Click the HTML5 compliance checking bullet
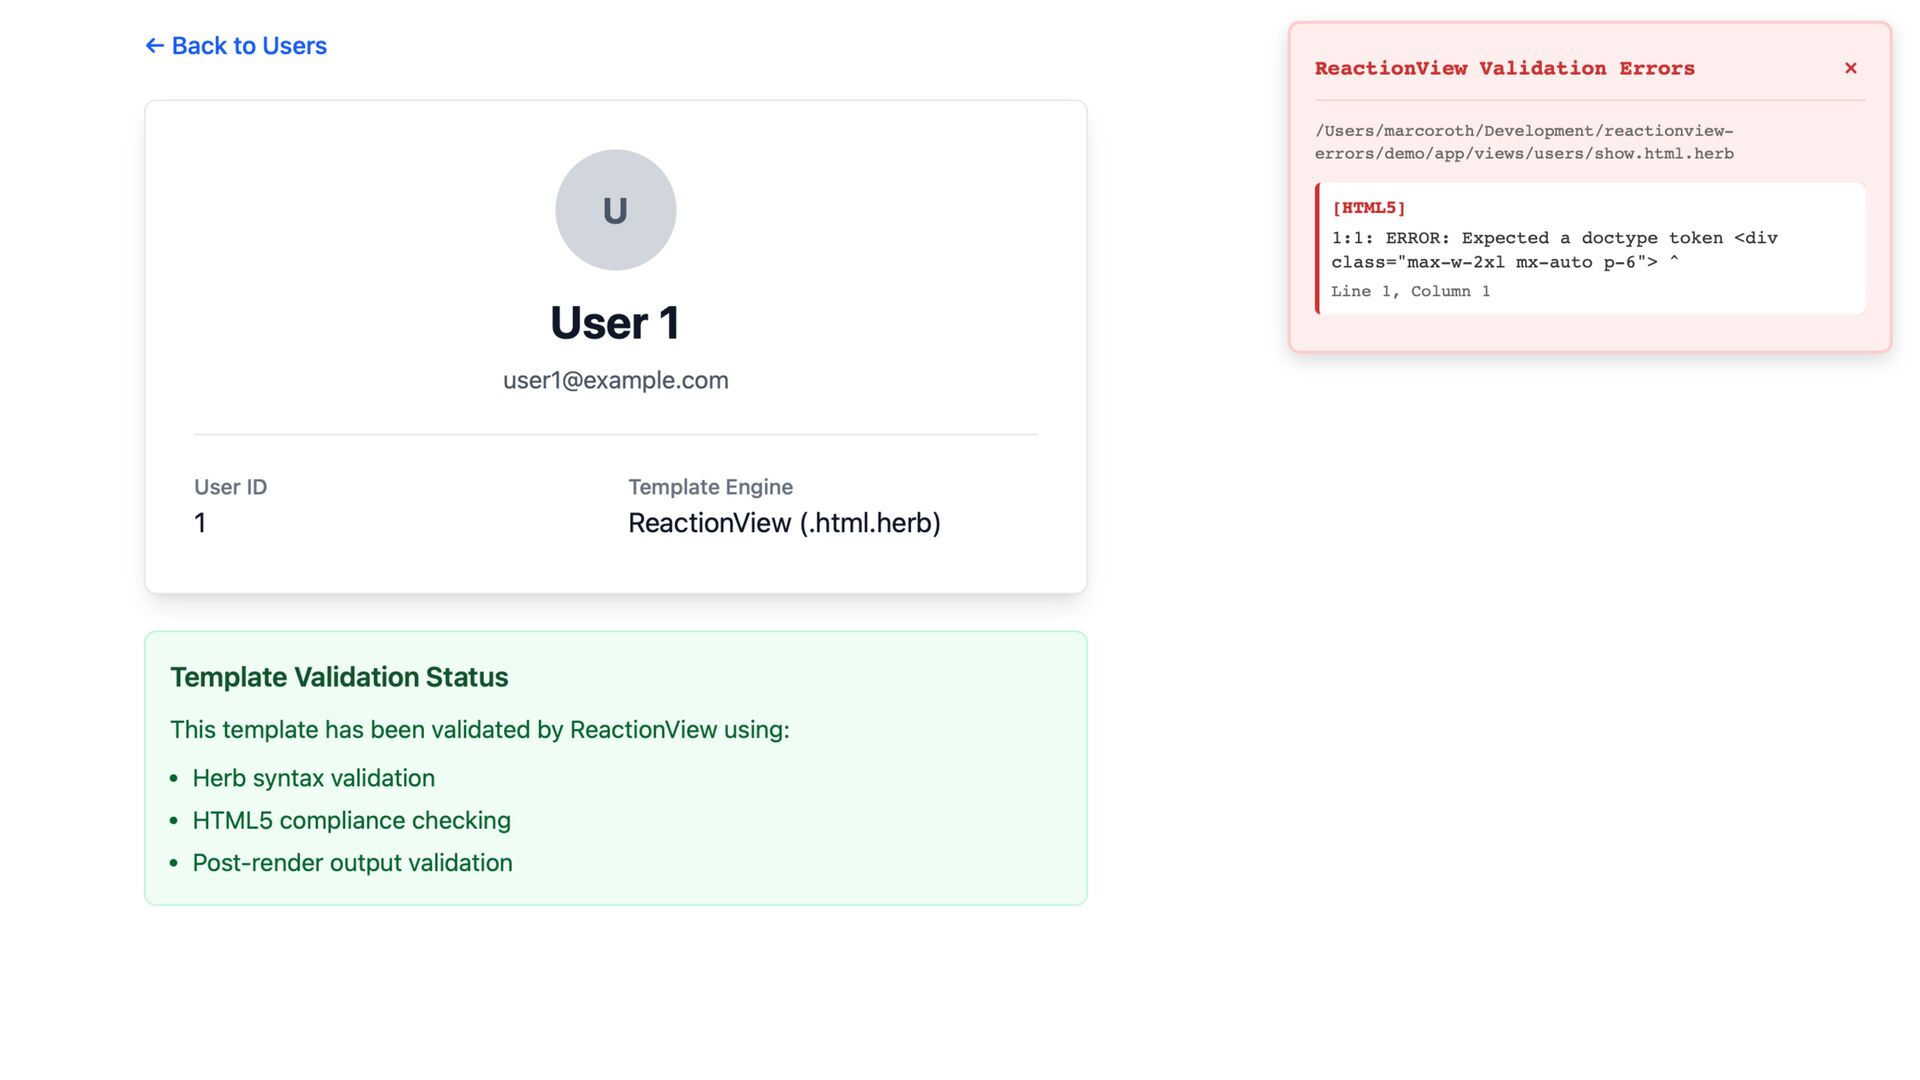Image resolution: width=1920 pixels, height=1080 pixels. [x=351, y=820]
